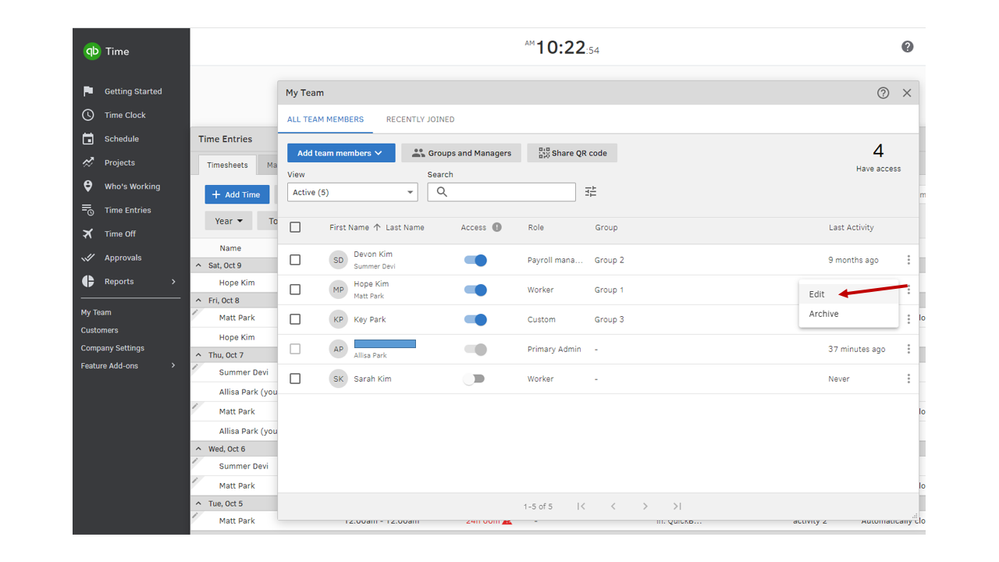Viewport: 999px width, 562px height.
Task: Toggle access for Key Park
Action: [475, 319]
